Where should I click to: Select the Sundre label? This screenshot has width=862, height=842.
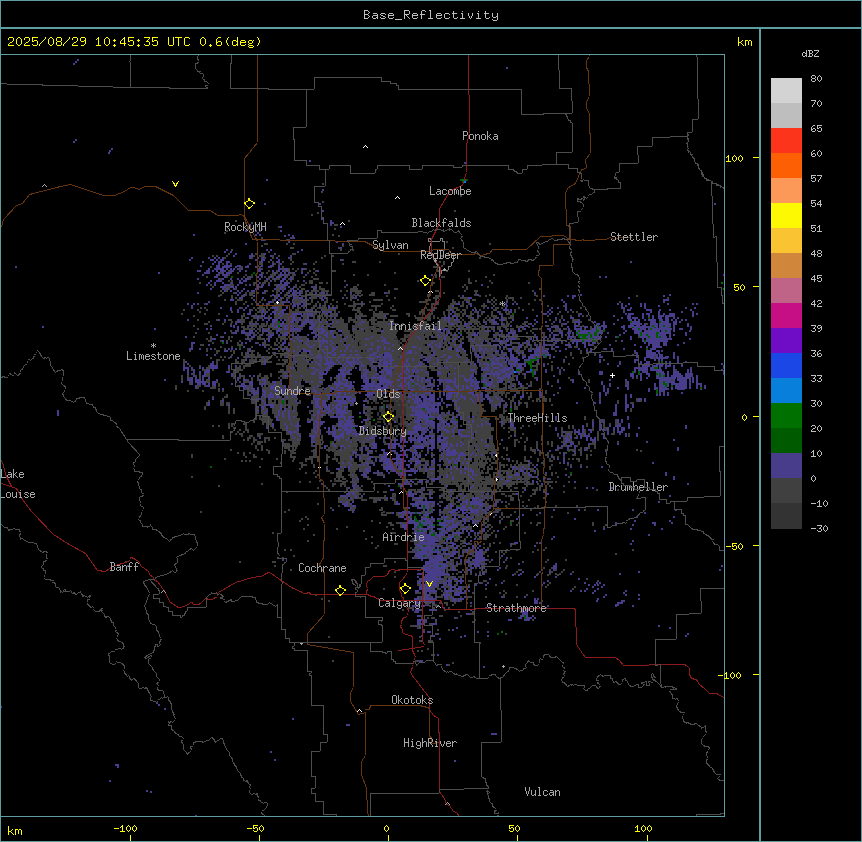click(292, 391)
